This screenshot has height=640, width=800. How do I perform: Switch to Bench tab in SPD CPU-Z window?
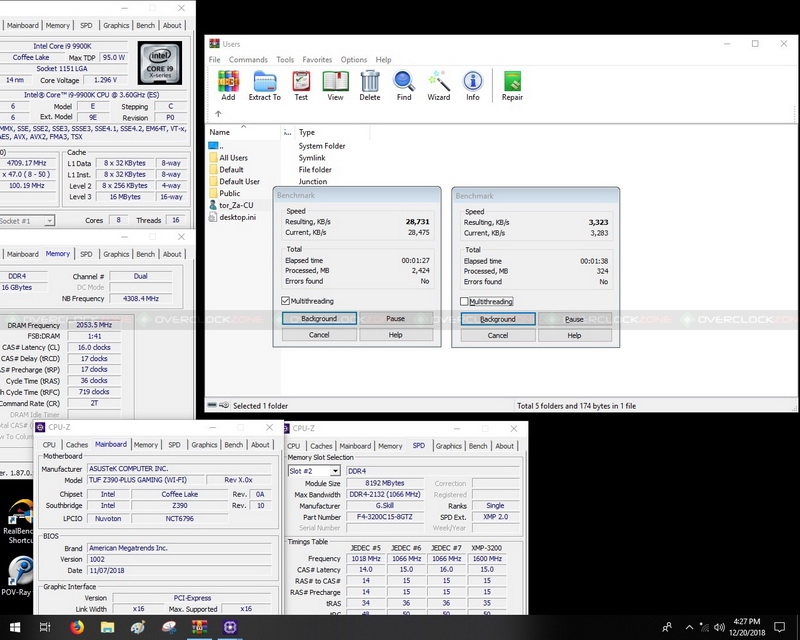[x=478, y=446]
